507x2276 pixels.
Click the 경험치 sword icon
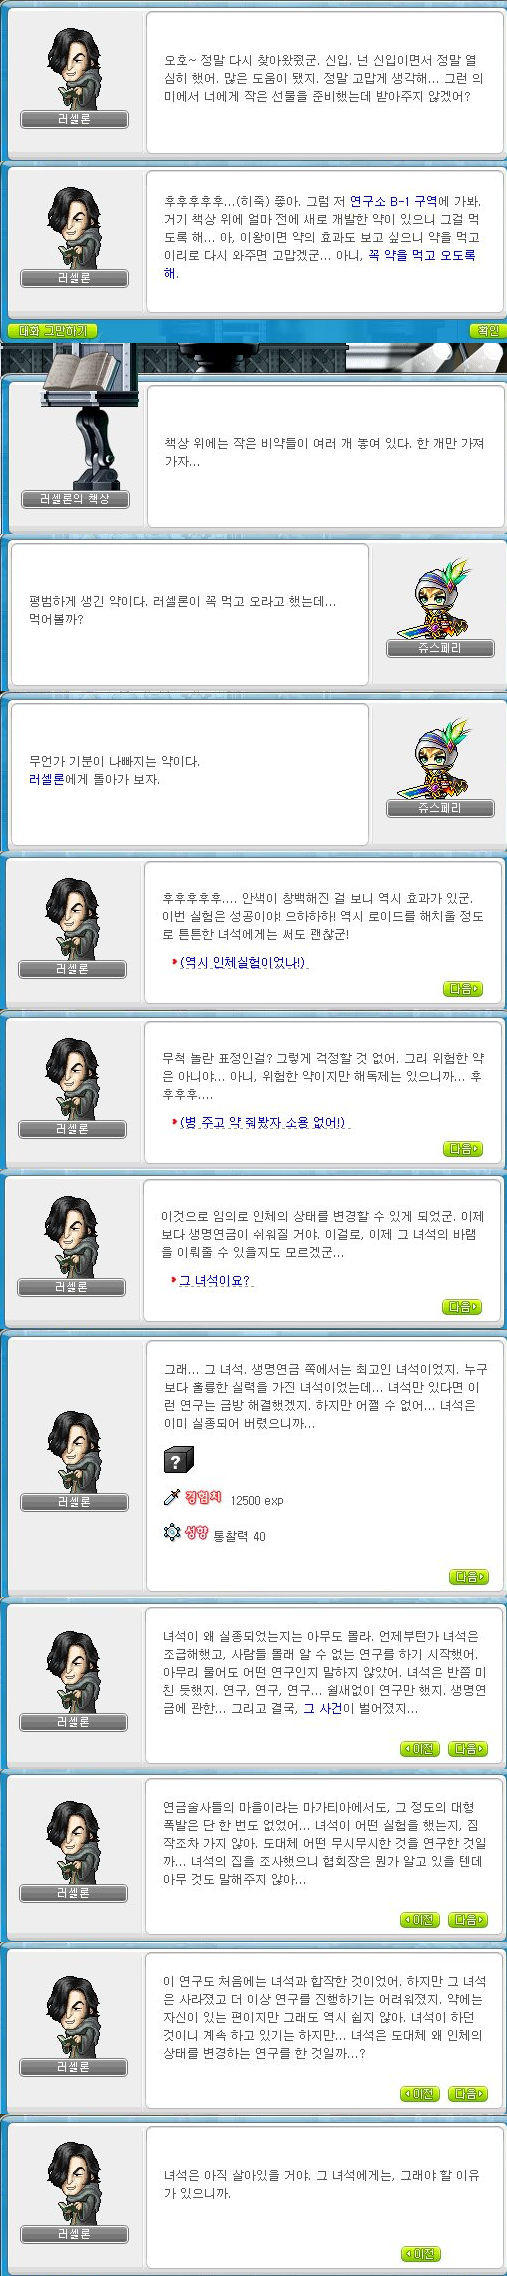coord(171,1497)
